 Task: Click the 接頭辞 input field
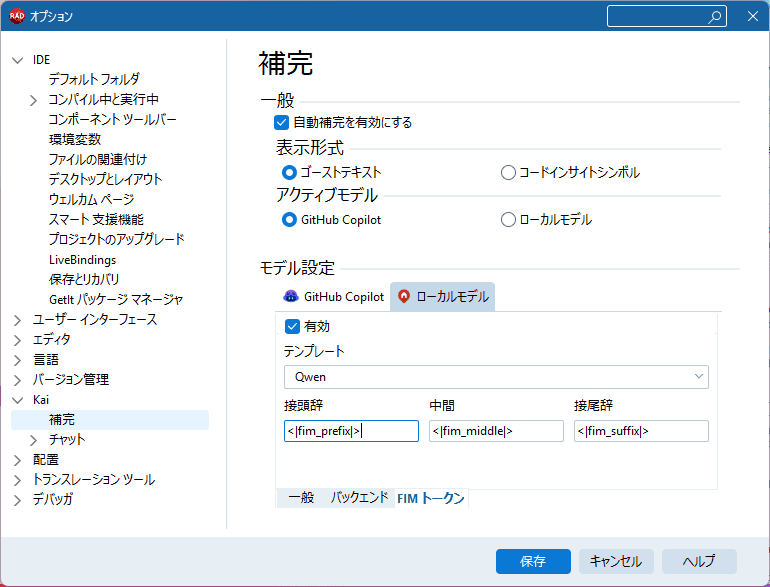point(351,431)
